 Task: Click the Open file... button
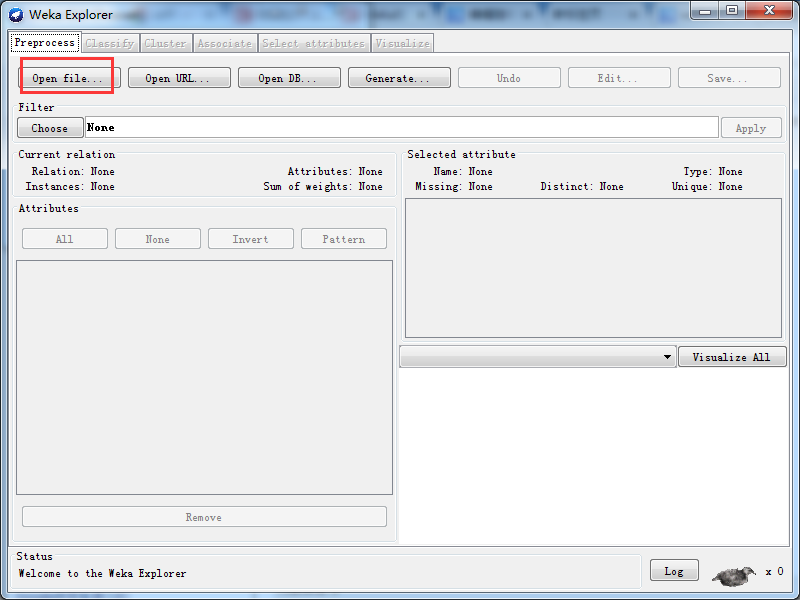coord(68,78)
